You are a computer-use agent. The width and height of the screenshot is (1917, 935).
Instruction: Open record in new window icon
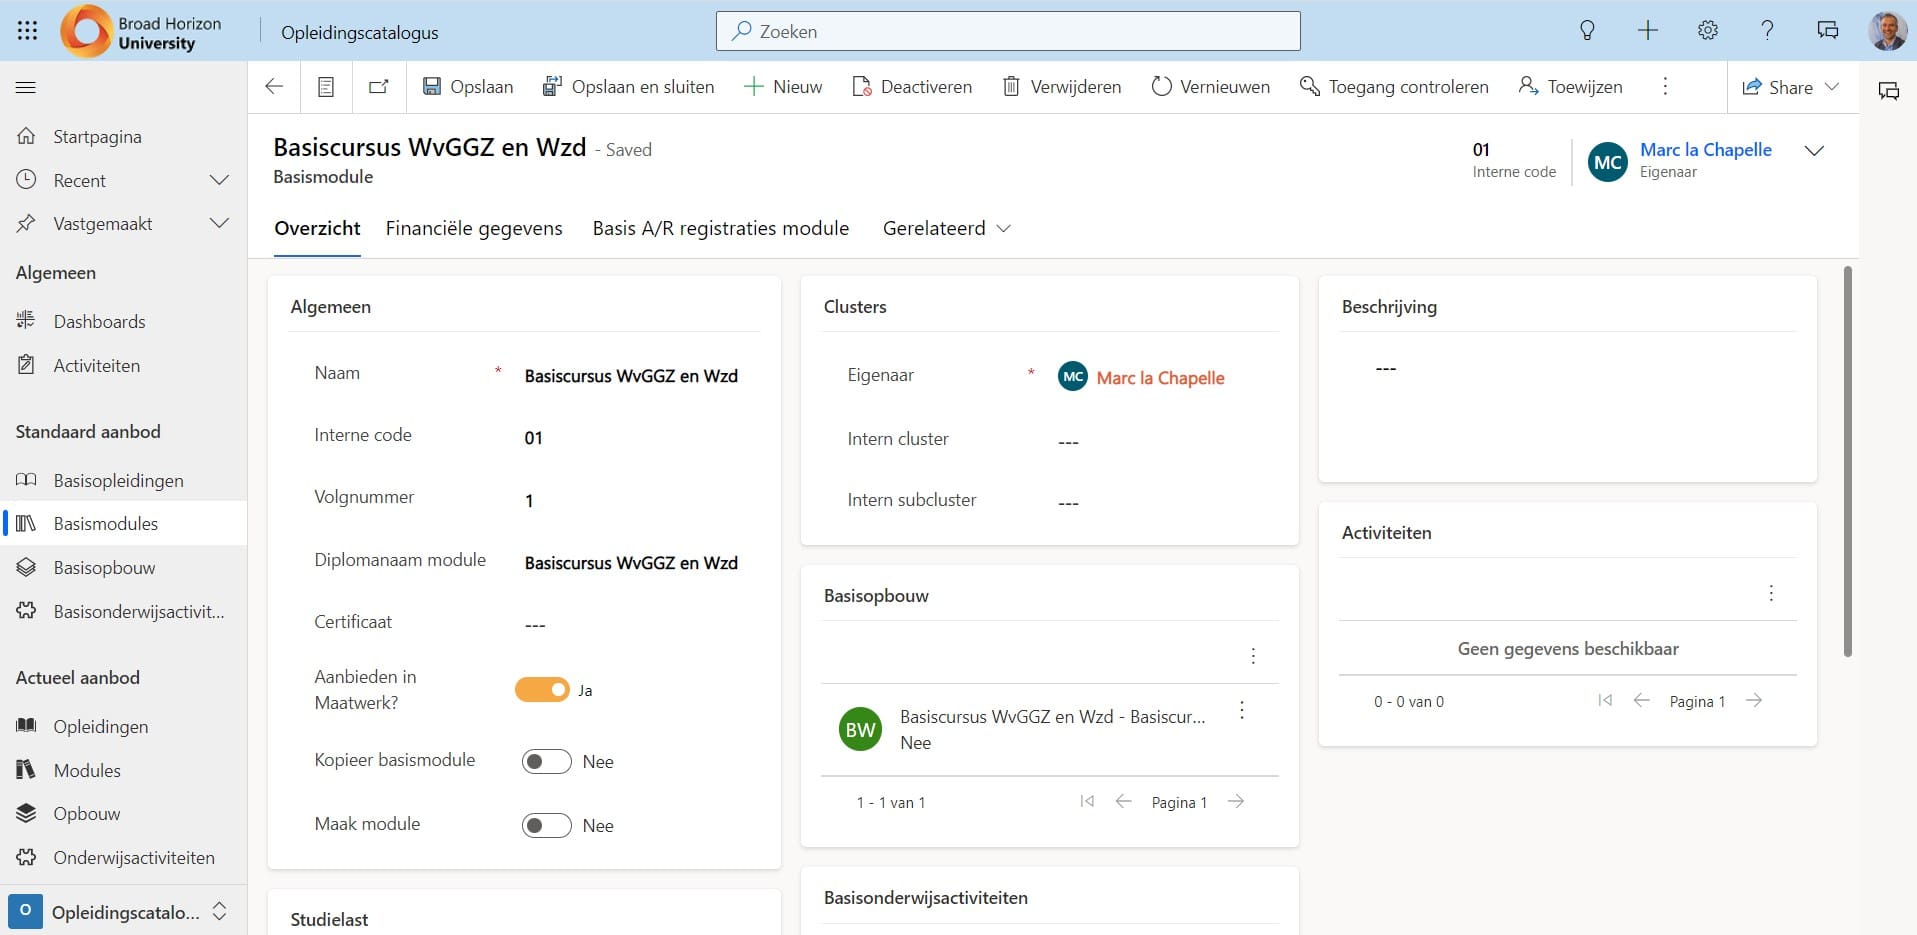(x=379, y=87)
